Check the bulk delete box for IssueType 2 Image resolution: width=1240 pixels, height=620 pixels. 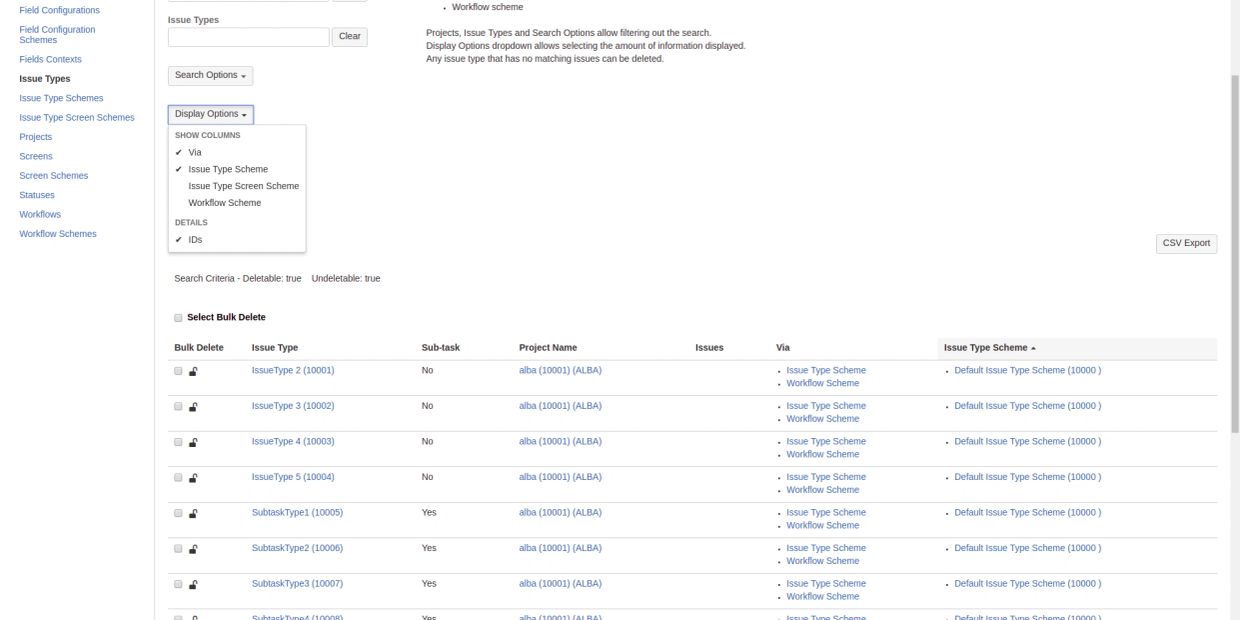click(x=178, y=371)
